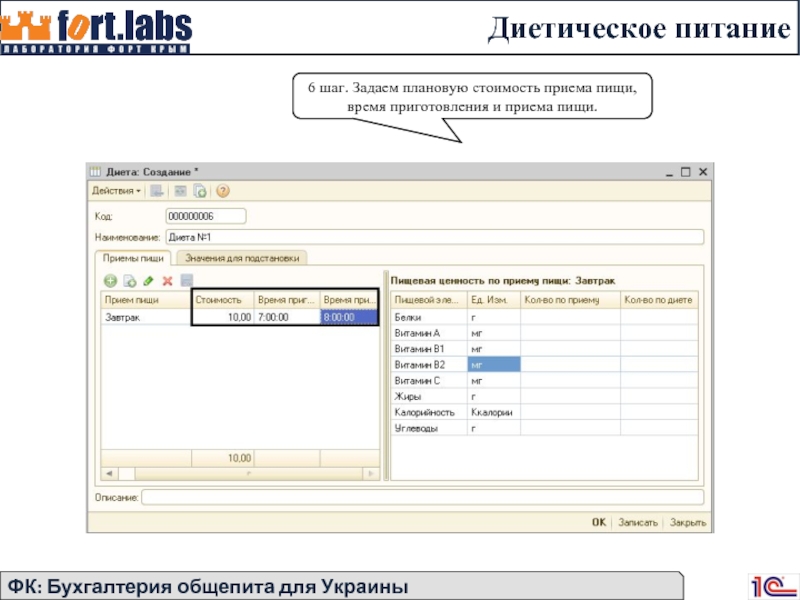This screenshot has height=600, width=800.
Task: Click the Пищевой эле... column header
Action: pos(429,300)
